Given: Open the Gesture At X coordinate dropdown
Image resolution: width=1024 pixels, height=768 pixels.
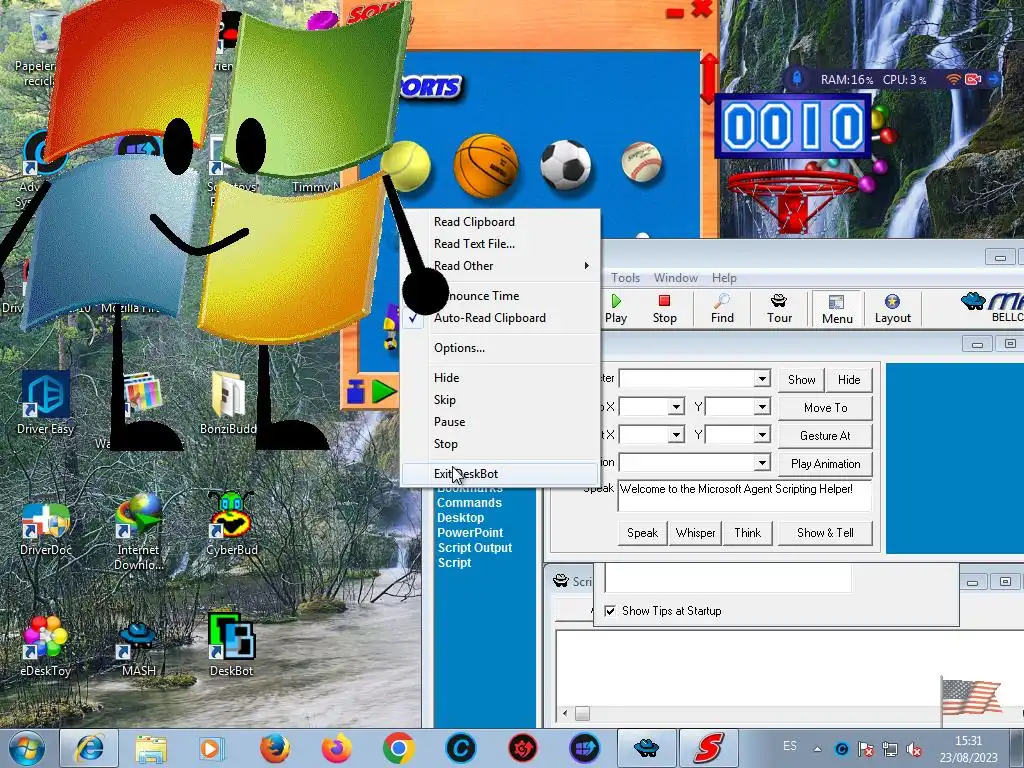Looking at the screenshot, I should click(x=676, y=435).
